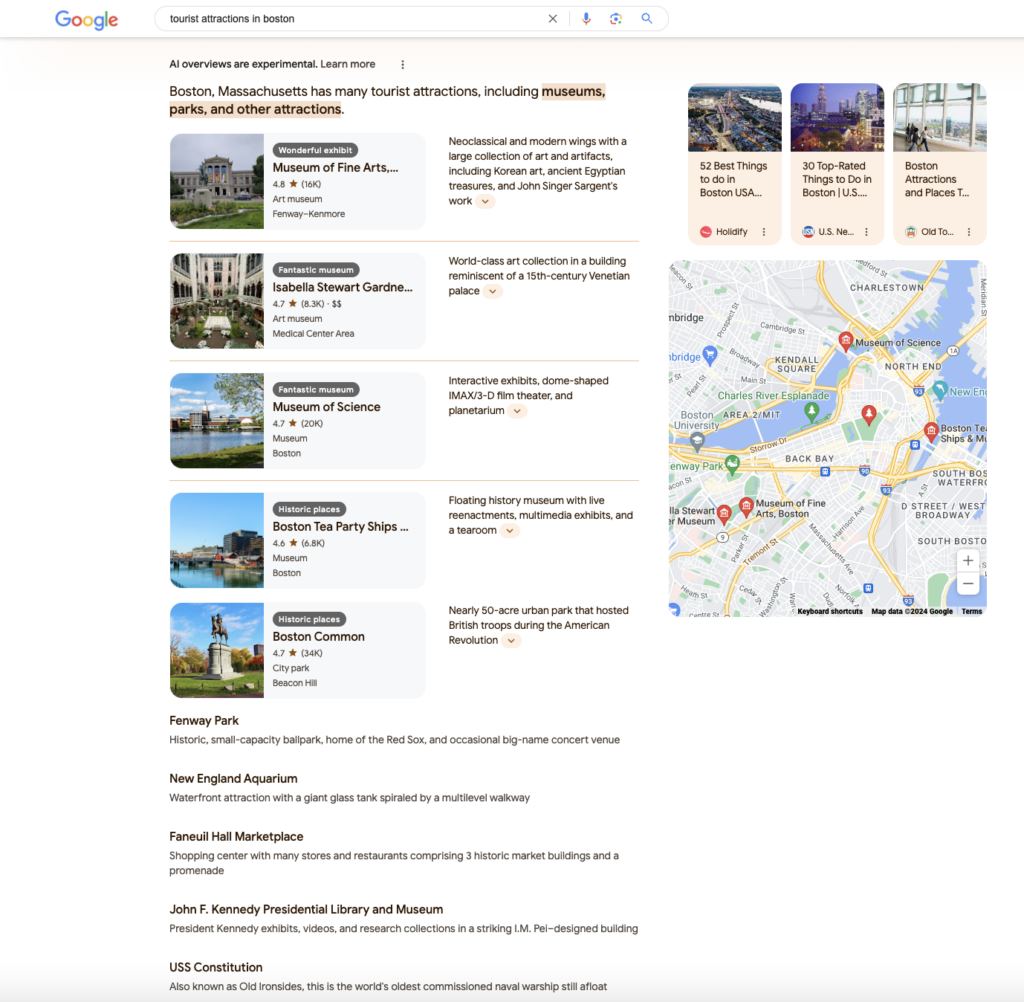This screenshot has height=1002, width=1024.
Task: Click inside the search query input field
Action: [353, 19]
